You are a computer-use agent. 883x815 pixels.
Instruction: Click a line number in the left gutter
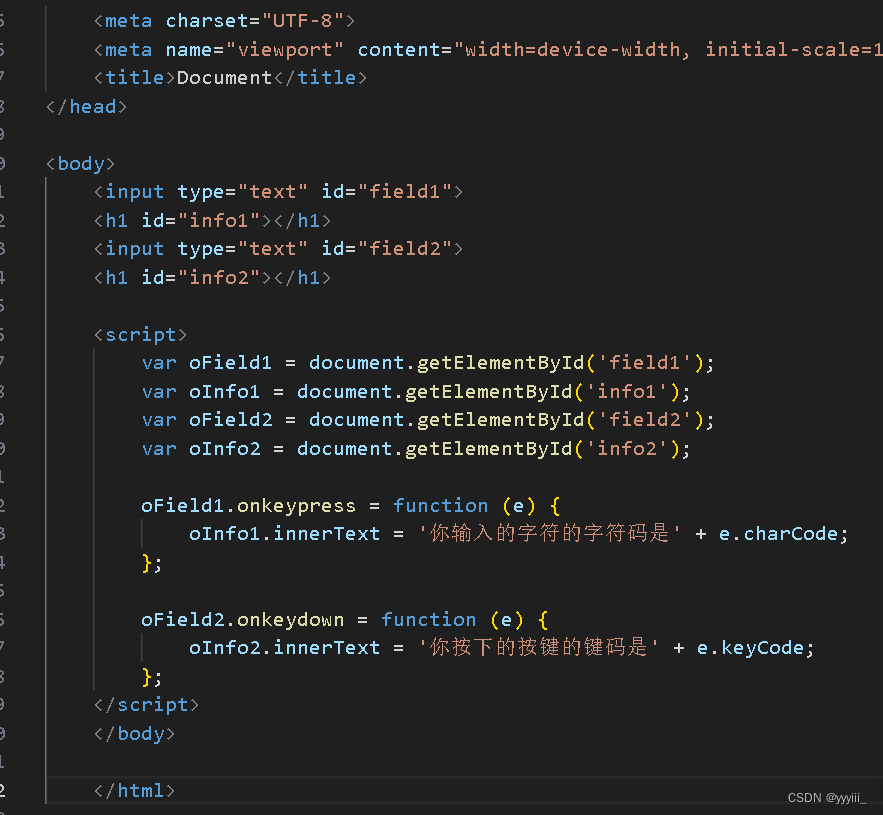click(6, 362)
